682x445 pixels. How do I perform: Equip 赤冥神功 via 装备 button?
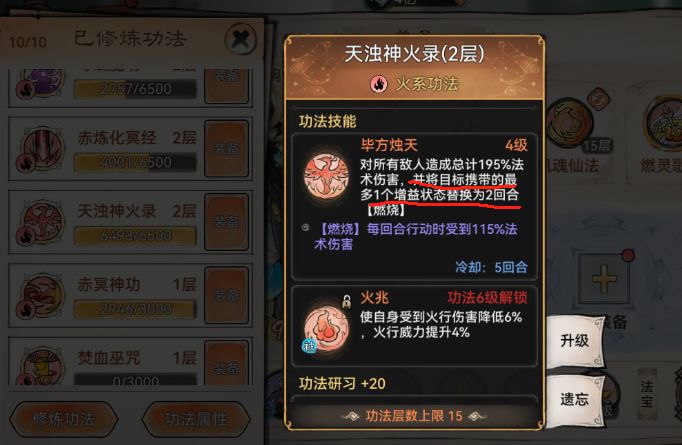coord(227,295)
